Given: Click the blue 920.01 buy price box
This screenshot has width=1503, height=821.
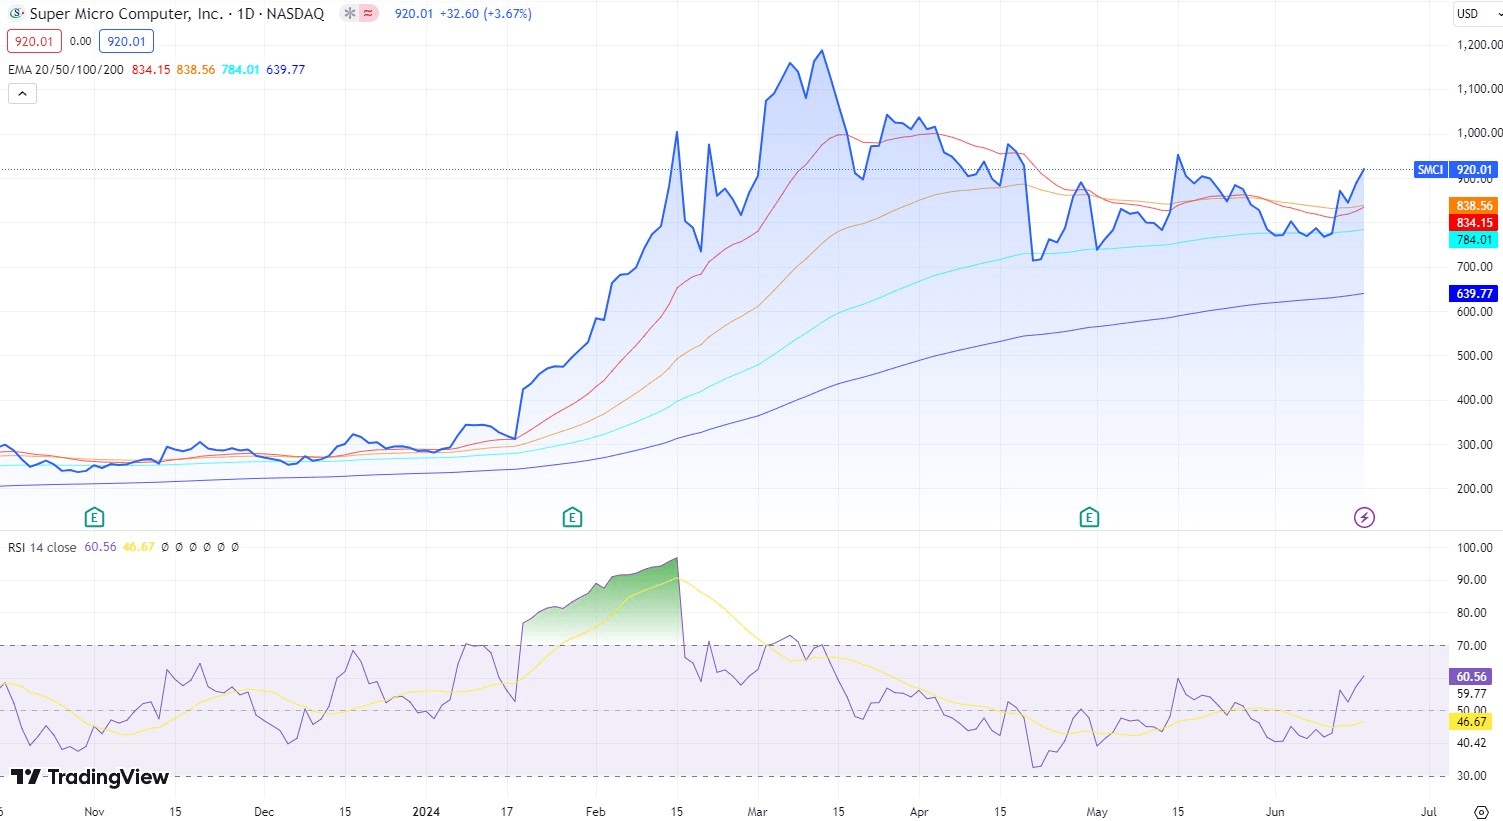Looking at the screenshot, I should [126, 42].
